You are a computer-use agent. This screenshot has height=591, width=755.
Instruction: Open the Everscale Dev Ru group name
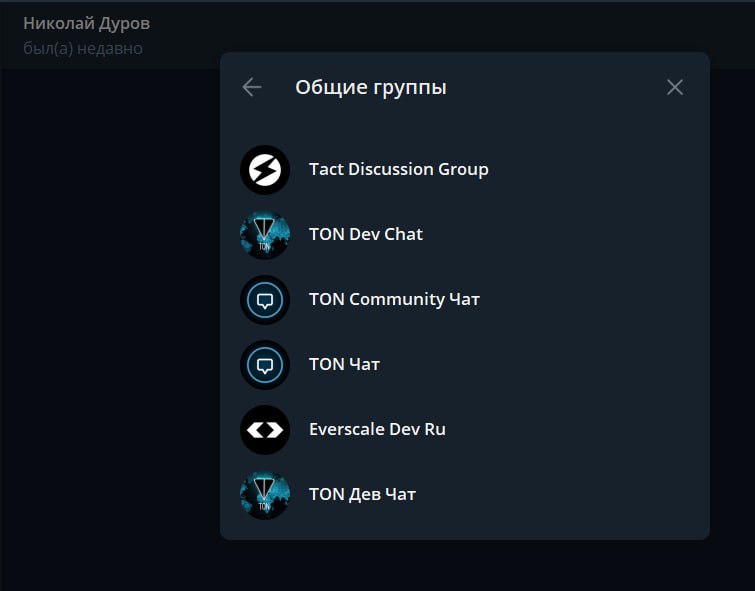(377, 429)
